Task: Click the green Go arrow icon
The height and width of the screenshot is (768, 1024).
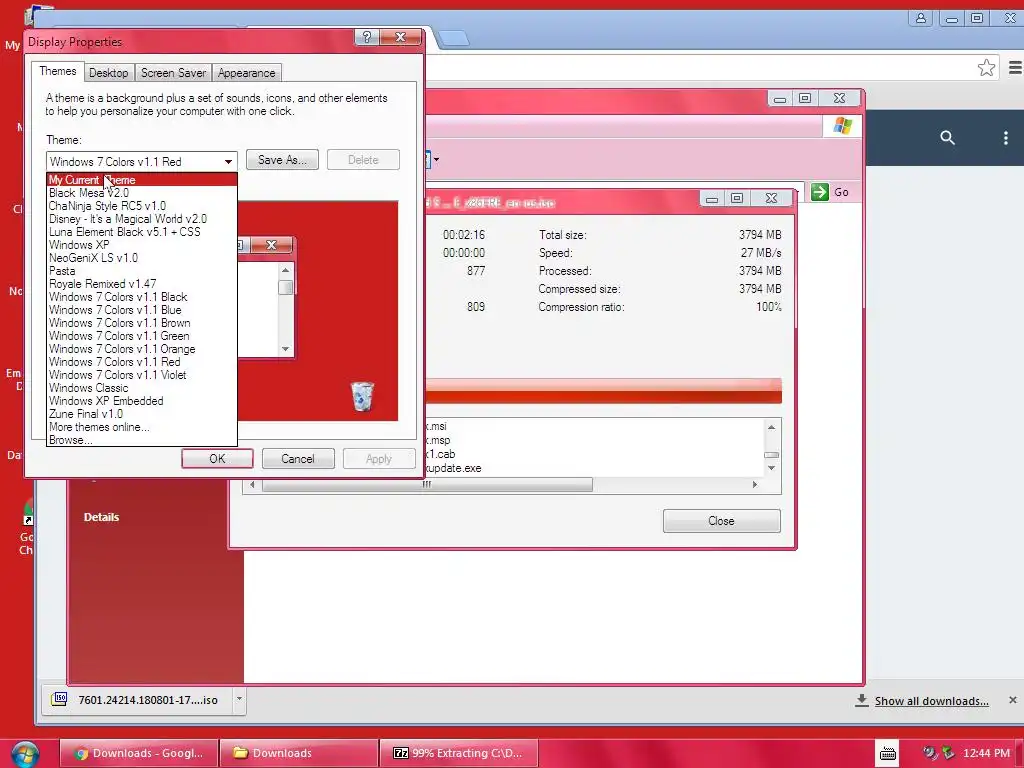Action: [x=820, y=192]
